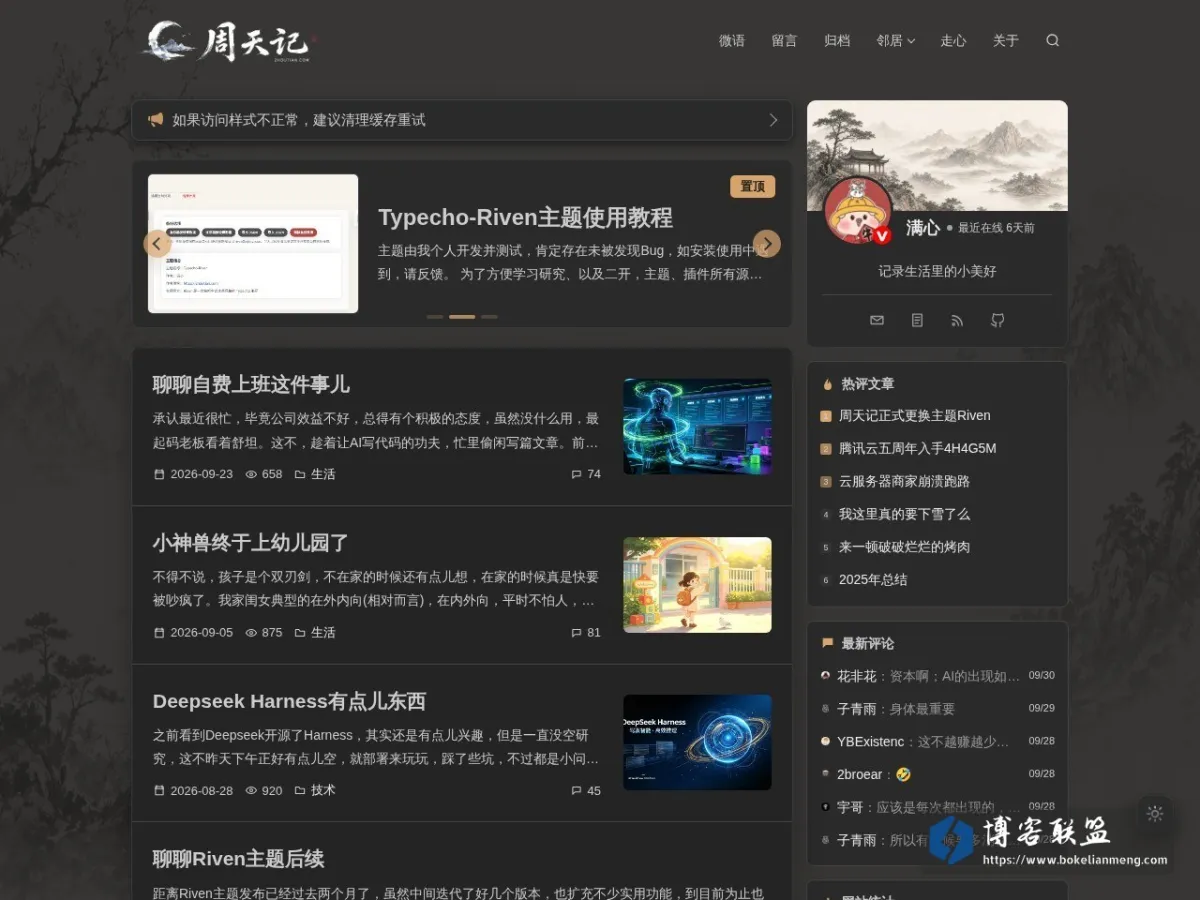Open the featured carousel slide thumbnail
Image resolution: width=1200 pixels, height=900 pixels.
[x=253, y=244]
